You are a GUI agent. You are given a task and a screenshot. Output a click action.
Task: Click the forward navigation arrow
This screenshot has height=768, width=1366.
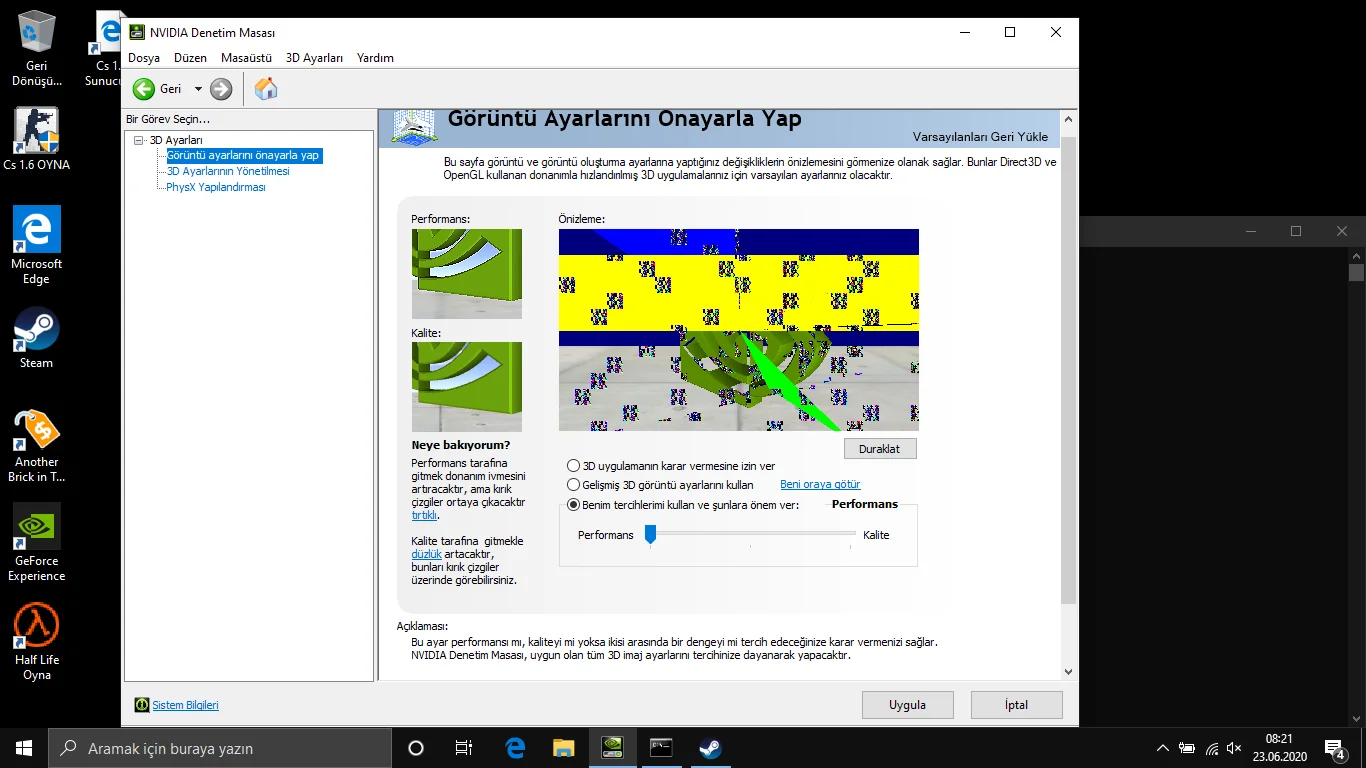[221, 89]
